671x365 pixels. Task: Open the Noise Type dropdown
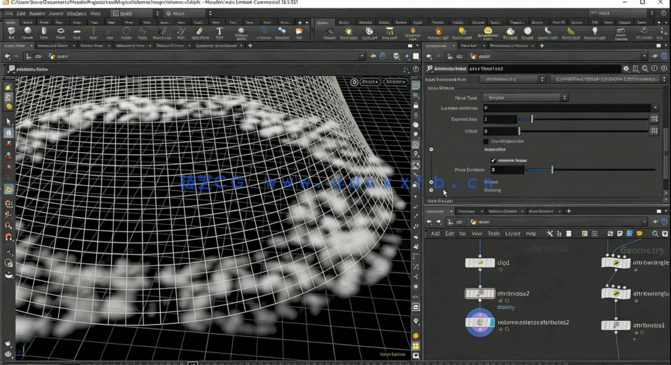coord(525,98)
